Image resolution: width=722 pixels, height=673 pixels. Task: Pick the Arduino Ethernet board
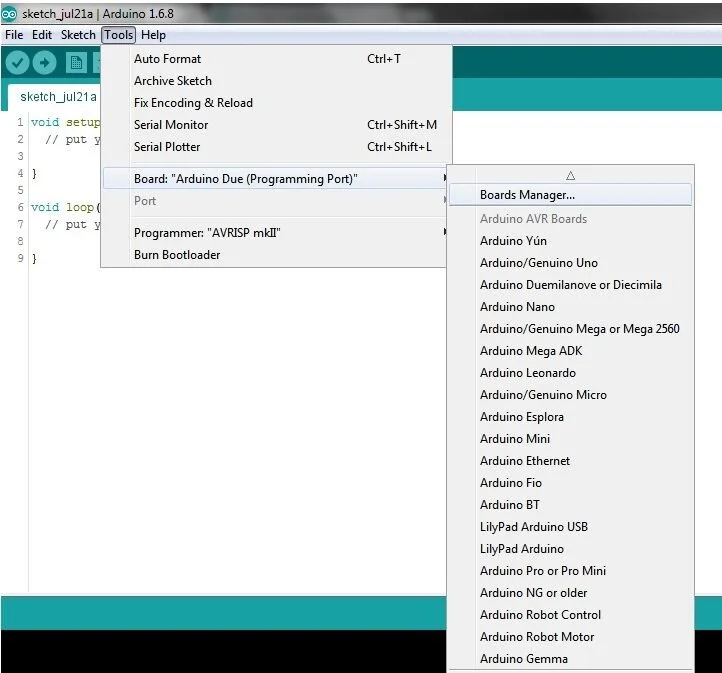coord(570,461)
